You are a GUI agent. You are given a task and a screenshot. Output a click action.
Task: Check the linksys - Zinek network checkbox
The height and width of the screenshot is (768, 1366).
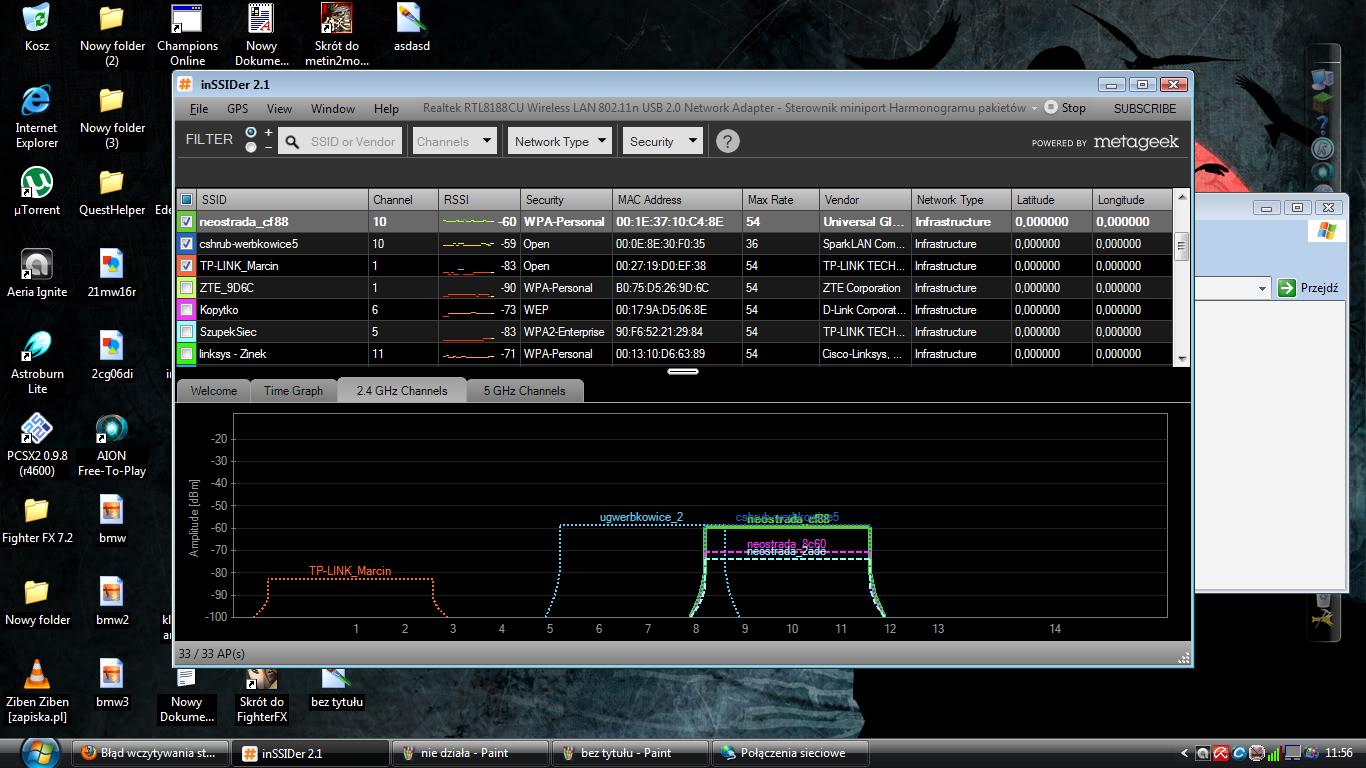(187, 354)
